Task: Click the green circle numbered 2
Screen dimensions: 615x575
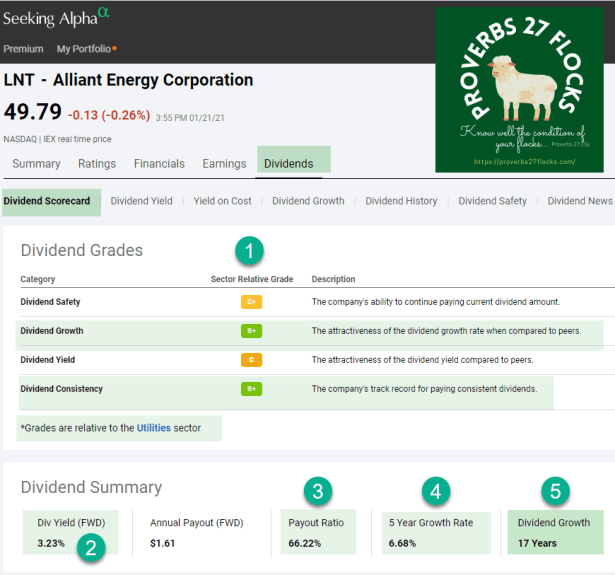Action: click(x=89, y=547)
